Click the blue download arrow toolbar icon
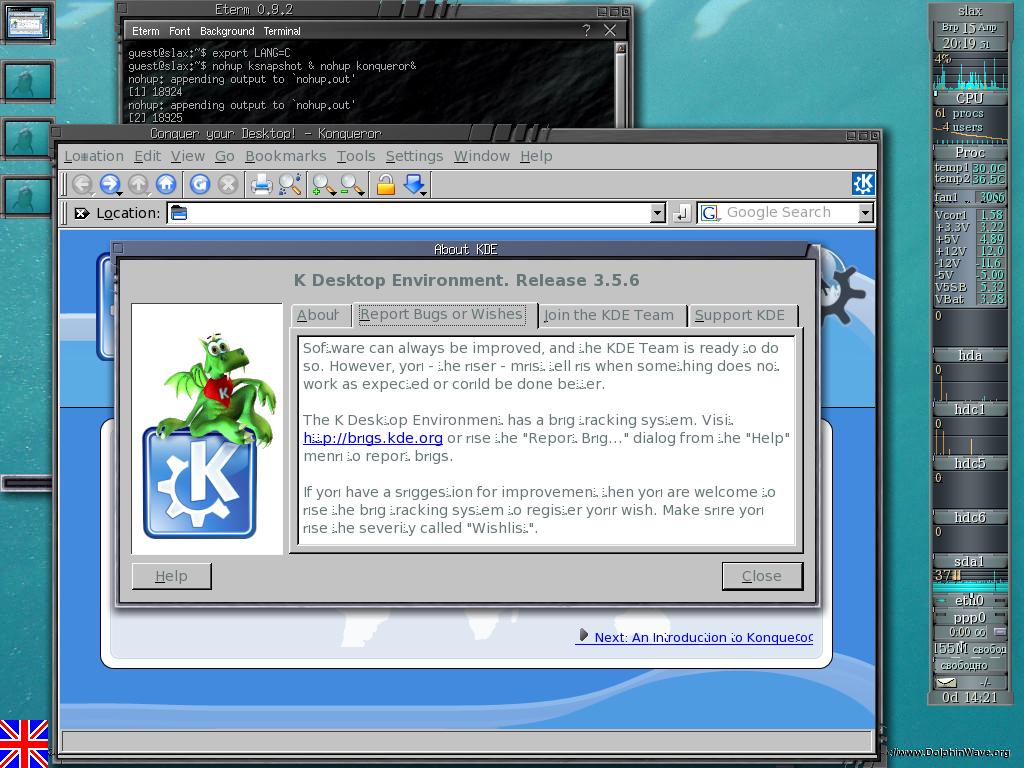 [x=414, y=184]
